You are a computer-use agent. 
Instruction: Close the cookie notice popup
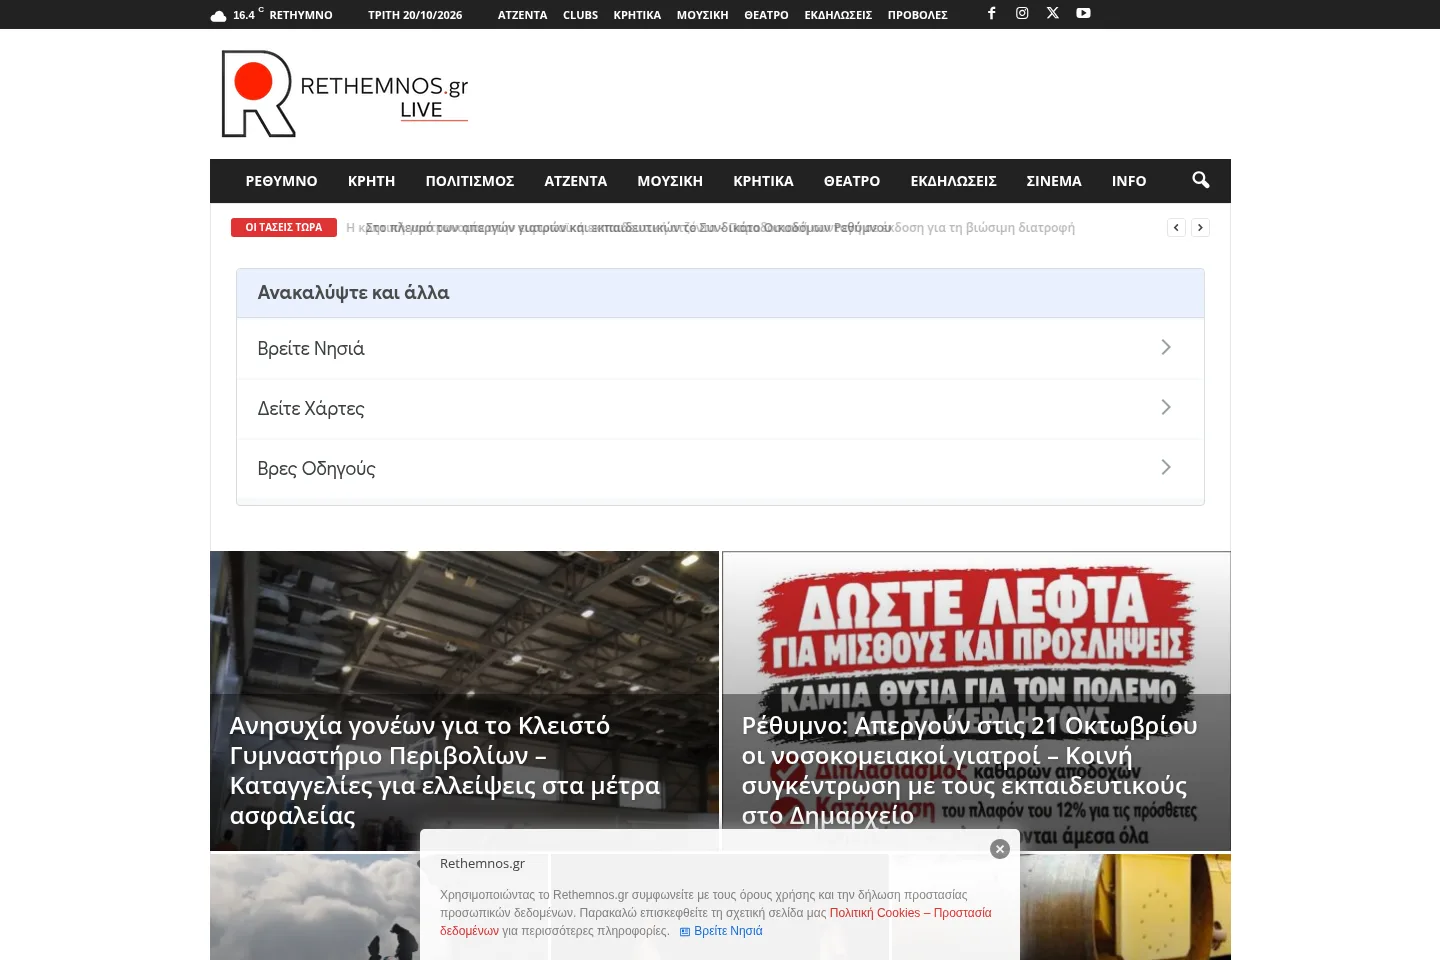click(1000, 849)
